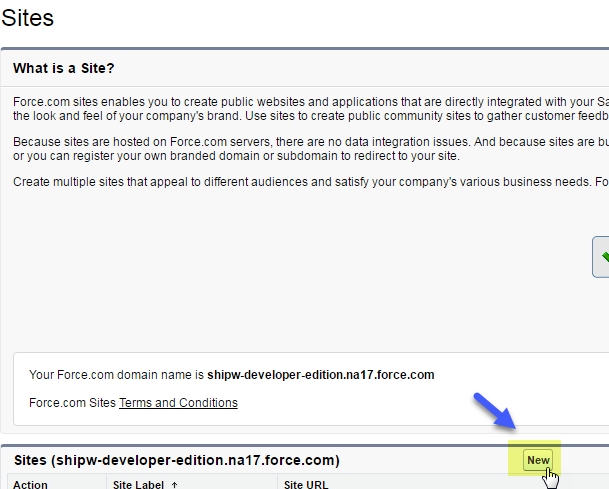This screenshot has width=609, height=489.
Task: Click the Sites (shipw-developer-edition.na17.force.com) section heading
Action: click(177, 460)
